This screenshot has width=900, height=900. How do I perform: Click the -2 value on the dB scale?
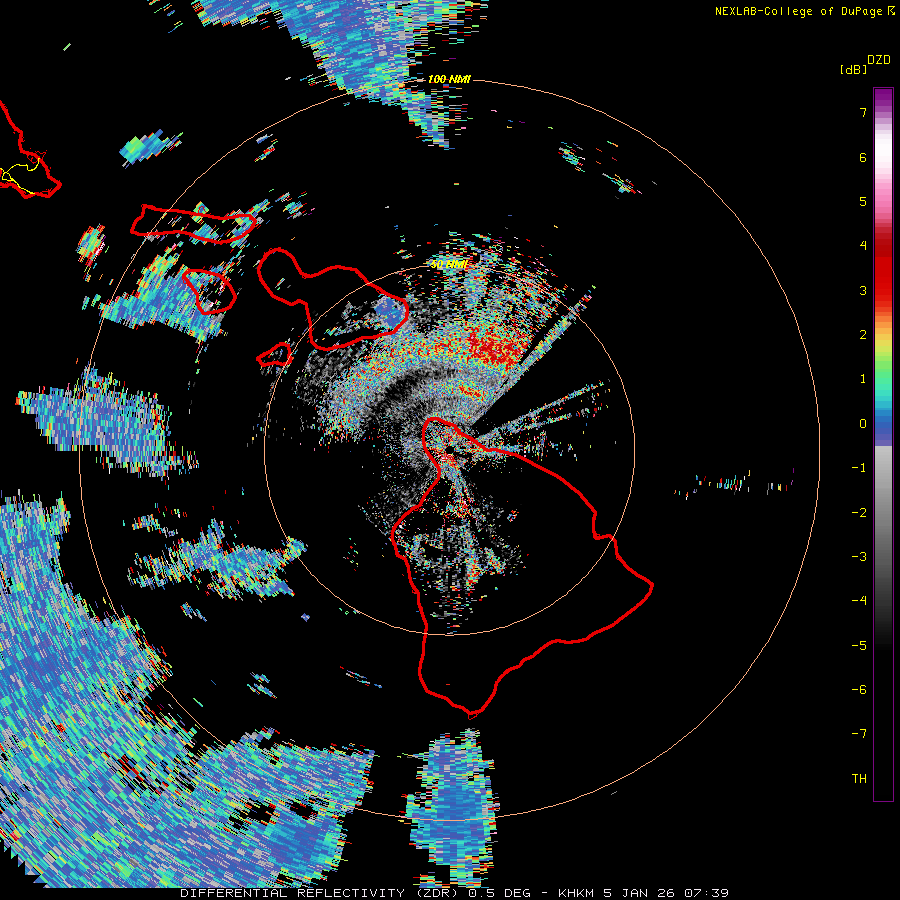[x=859, y=512]
